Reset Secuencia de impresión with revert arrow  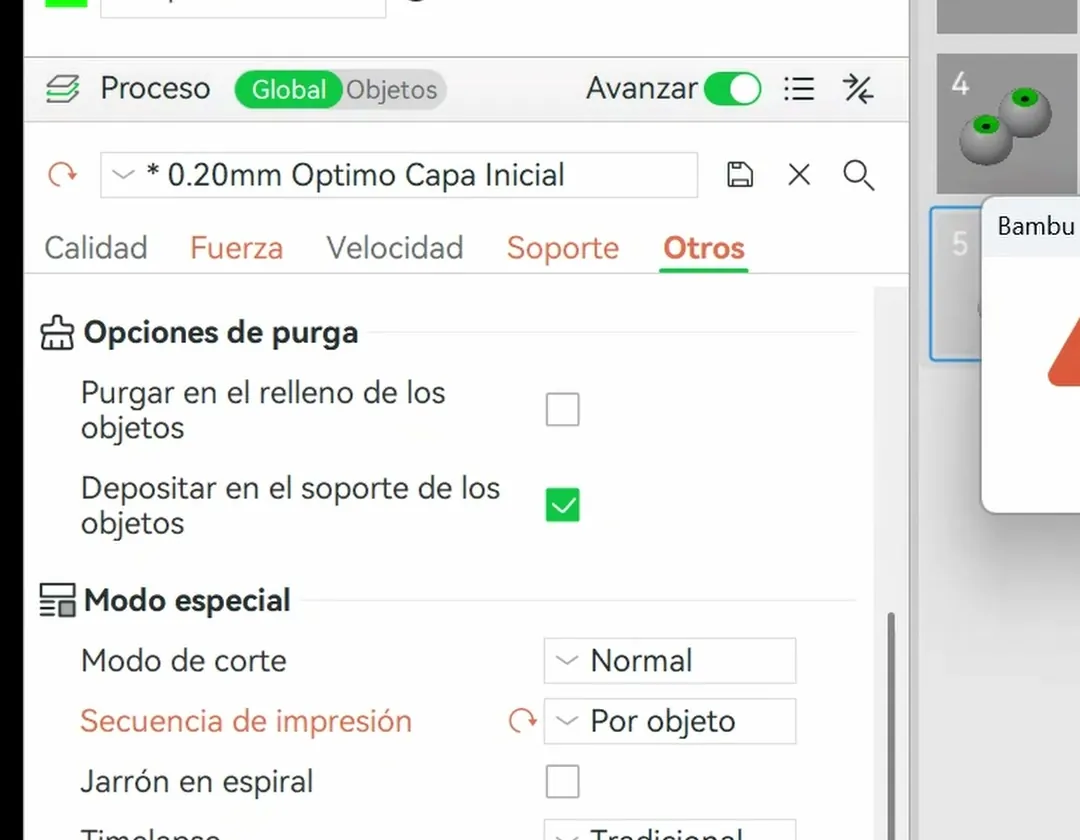point(522,721)
